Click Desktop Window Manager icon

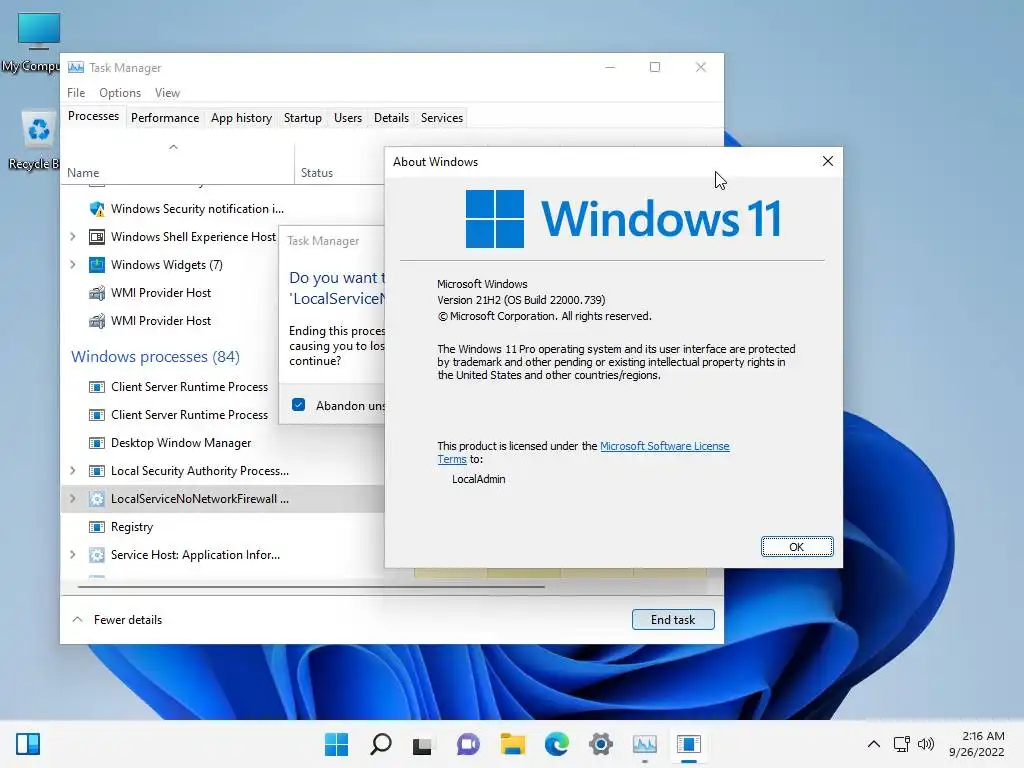(97, 443)
